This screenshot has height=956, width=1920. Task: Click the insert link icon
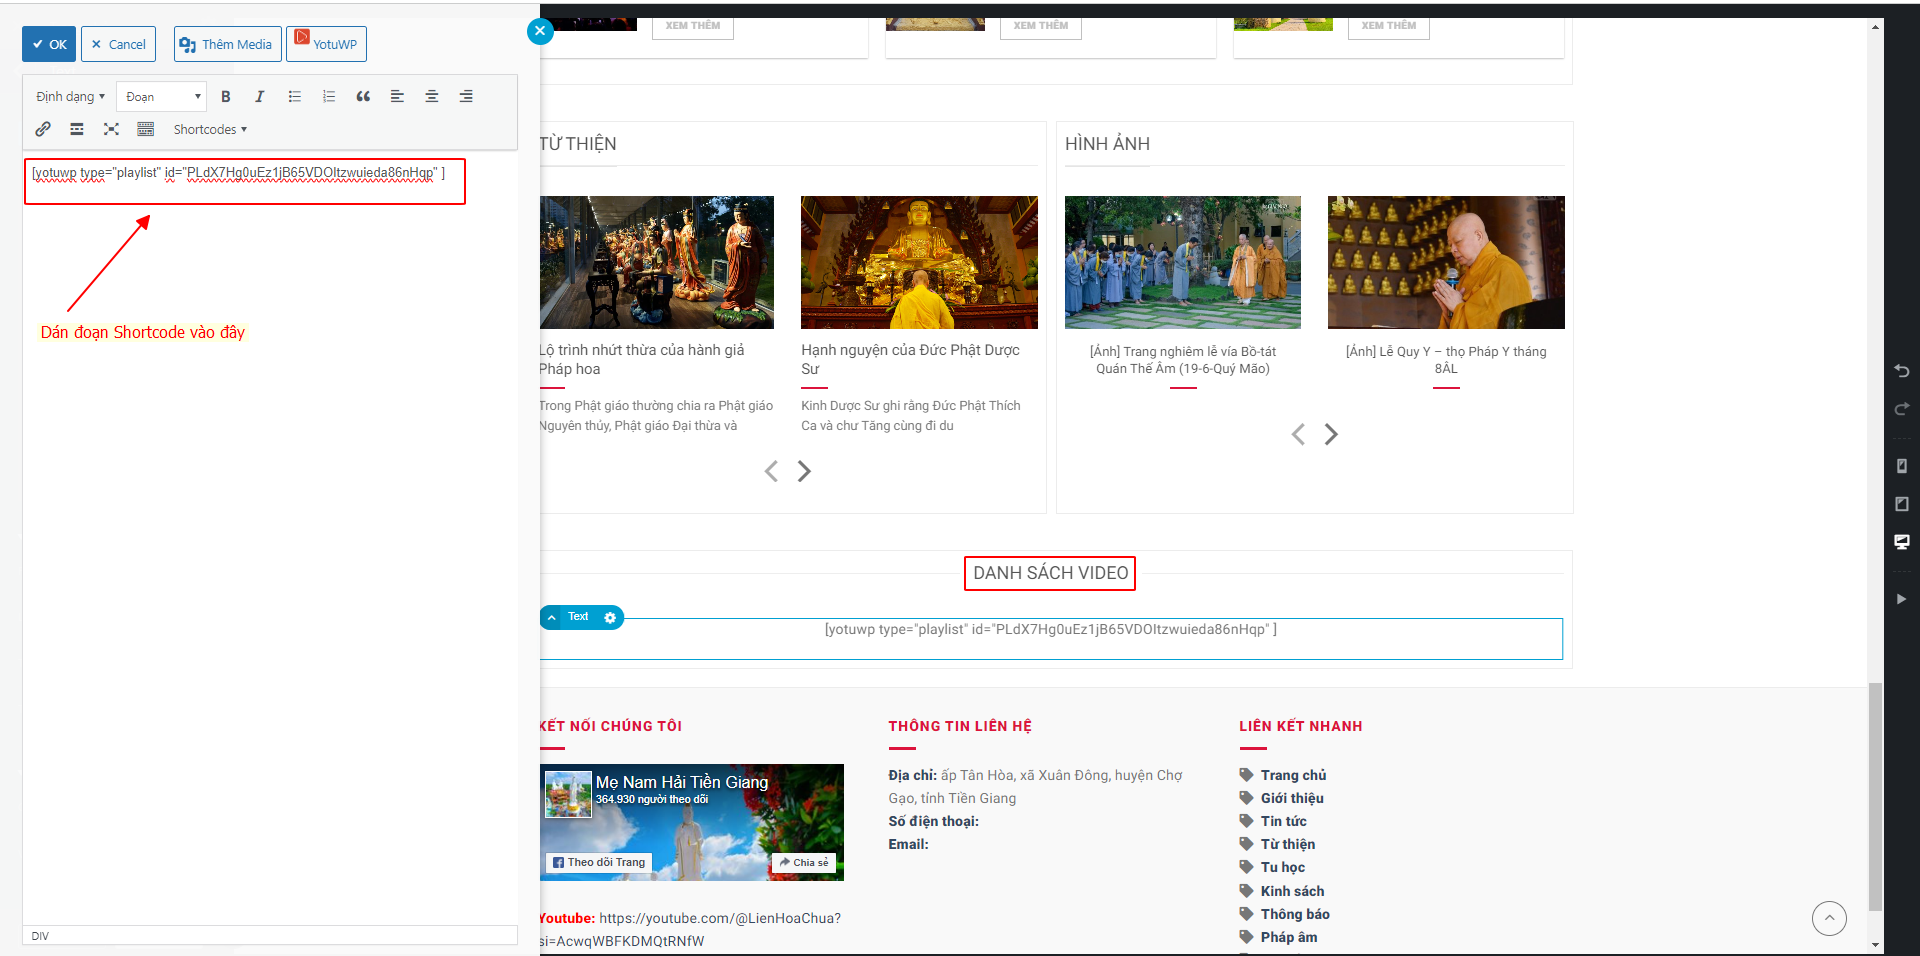(x=43, y=129)
